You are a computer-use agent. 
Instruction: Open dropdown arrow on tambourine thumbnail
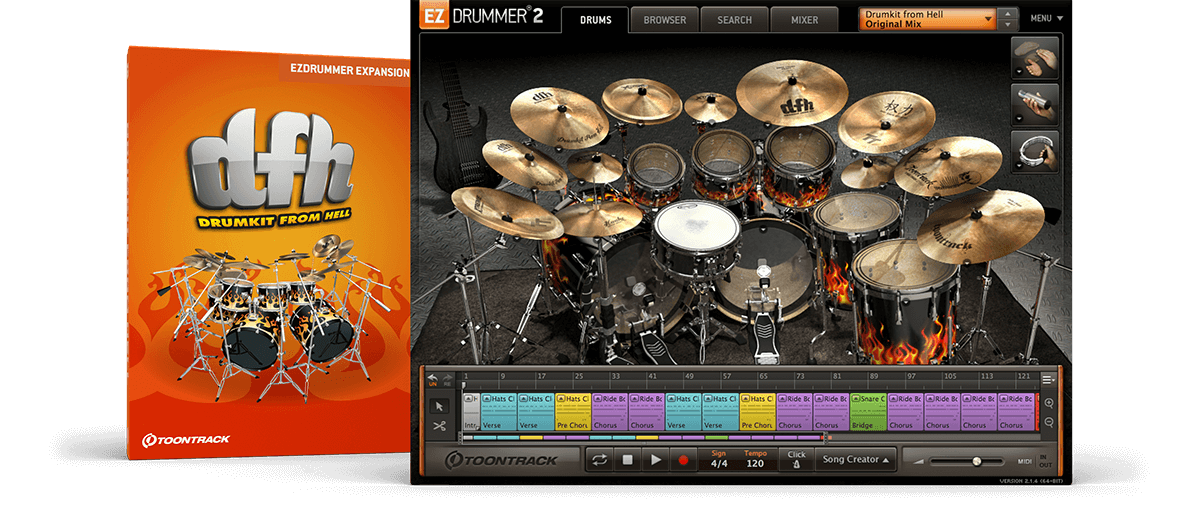pyautogui.click(x=1019, y=166)
